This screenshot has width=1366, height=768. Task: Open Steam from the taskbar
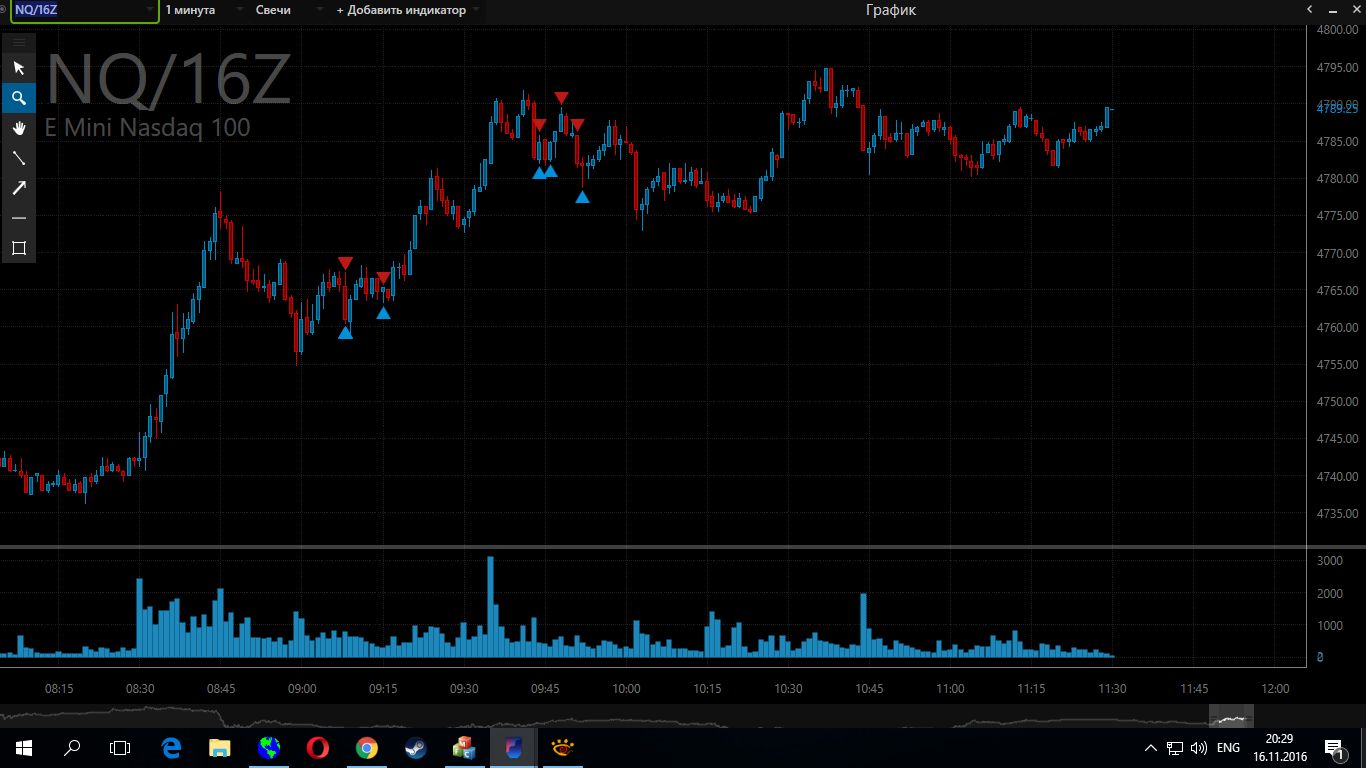[x=415, y=747]
